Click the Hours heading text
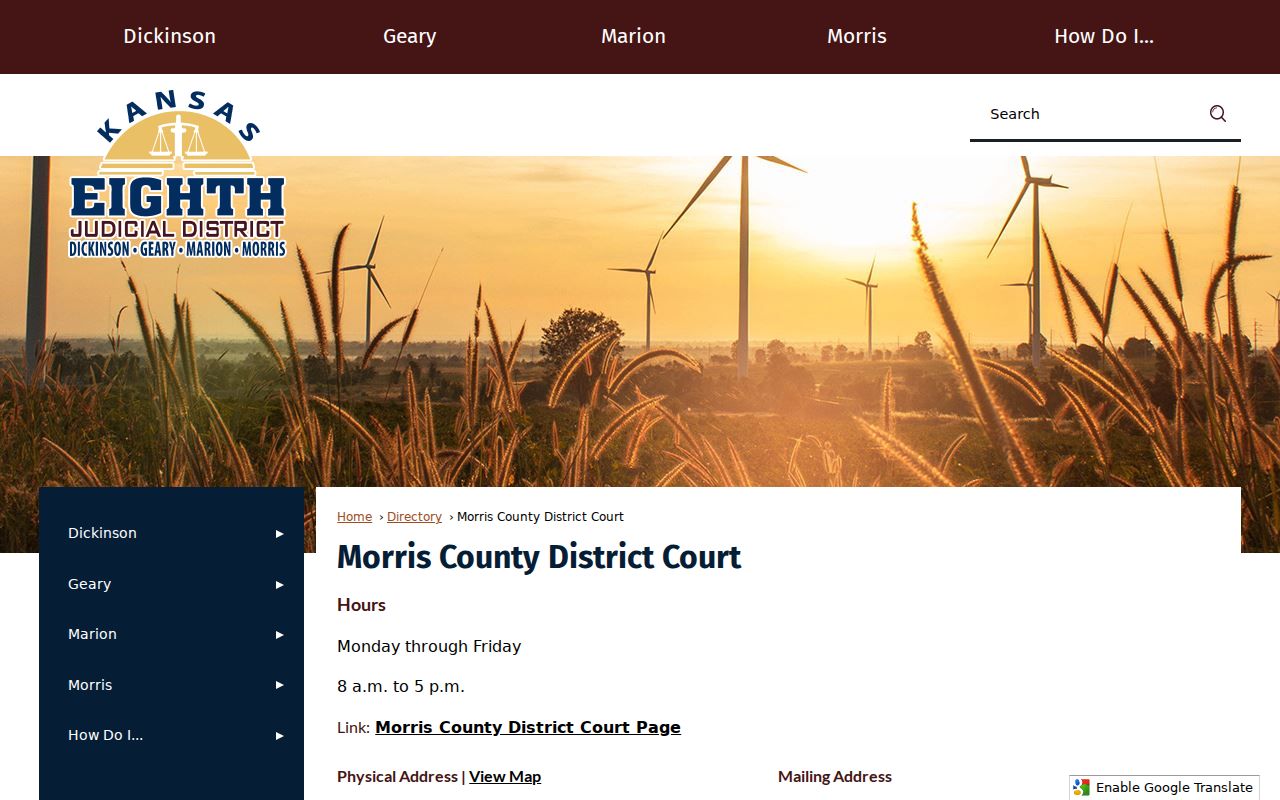 click(361, 605)
